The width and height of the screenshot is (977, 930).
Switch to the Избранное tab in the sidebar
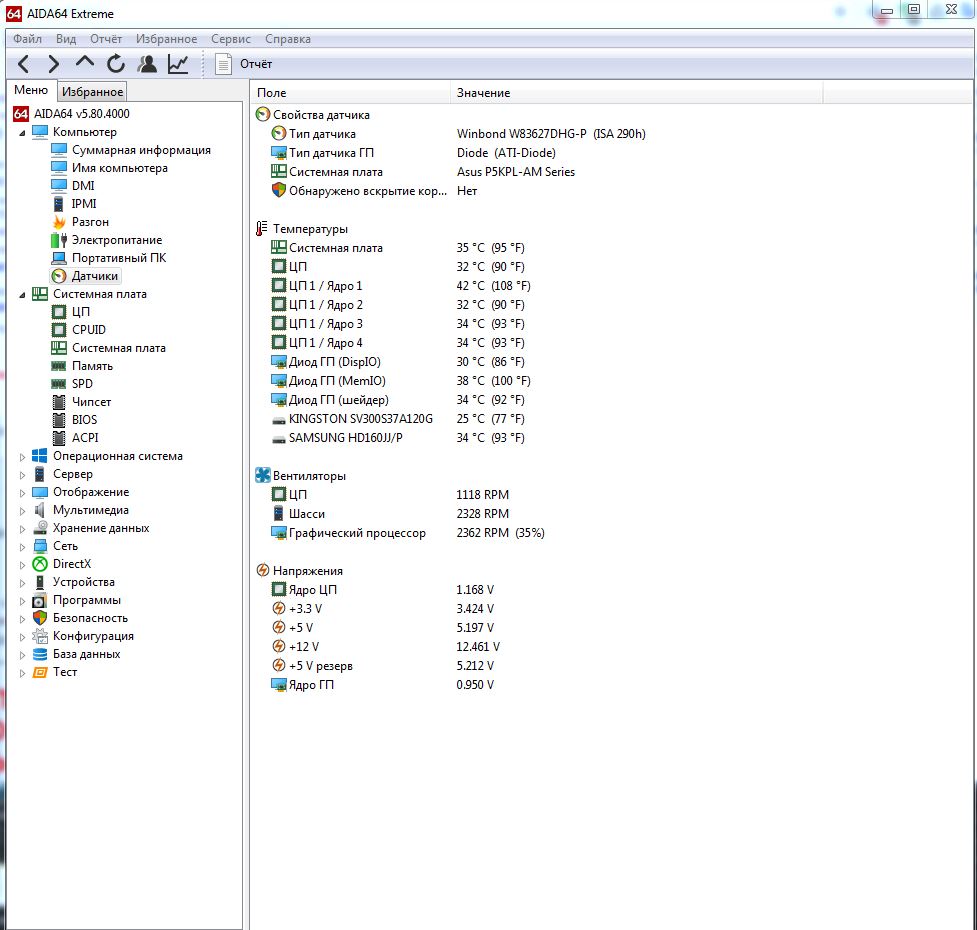pyautogui.click(x=92, y=92)
